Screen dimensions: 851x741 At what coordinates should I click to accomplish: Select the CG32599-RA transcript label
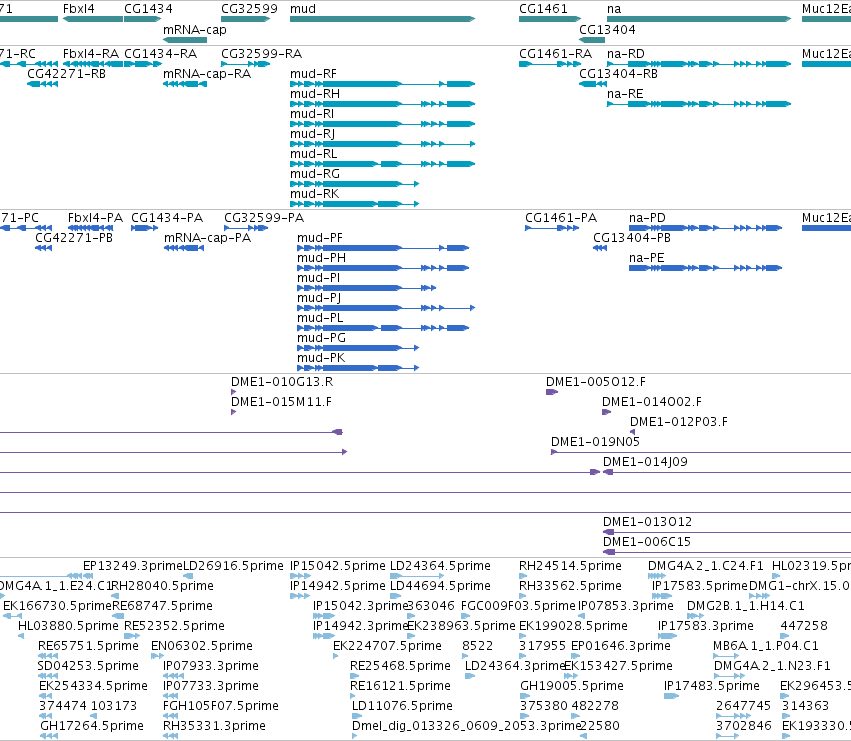tap(262, 54)
